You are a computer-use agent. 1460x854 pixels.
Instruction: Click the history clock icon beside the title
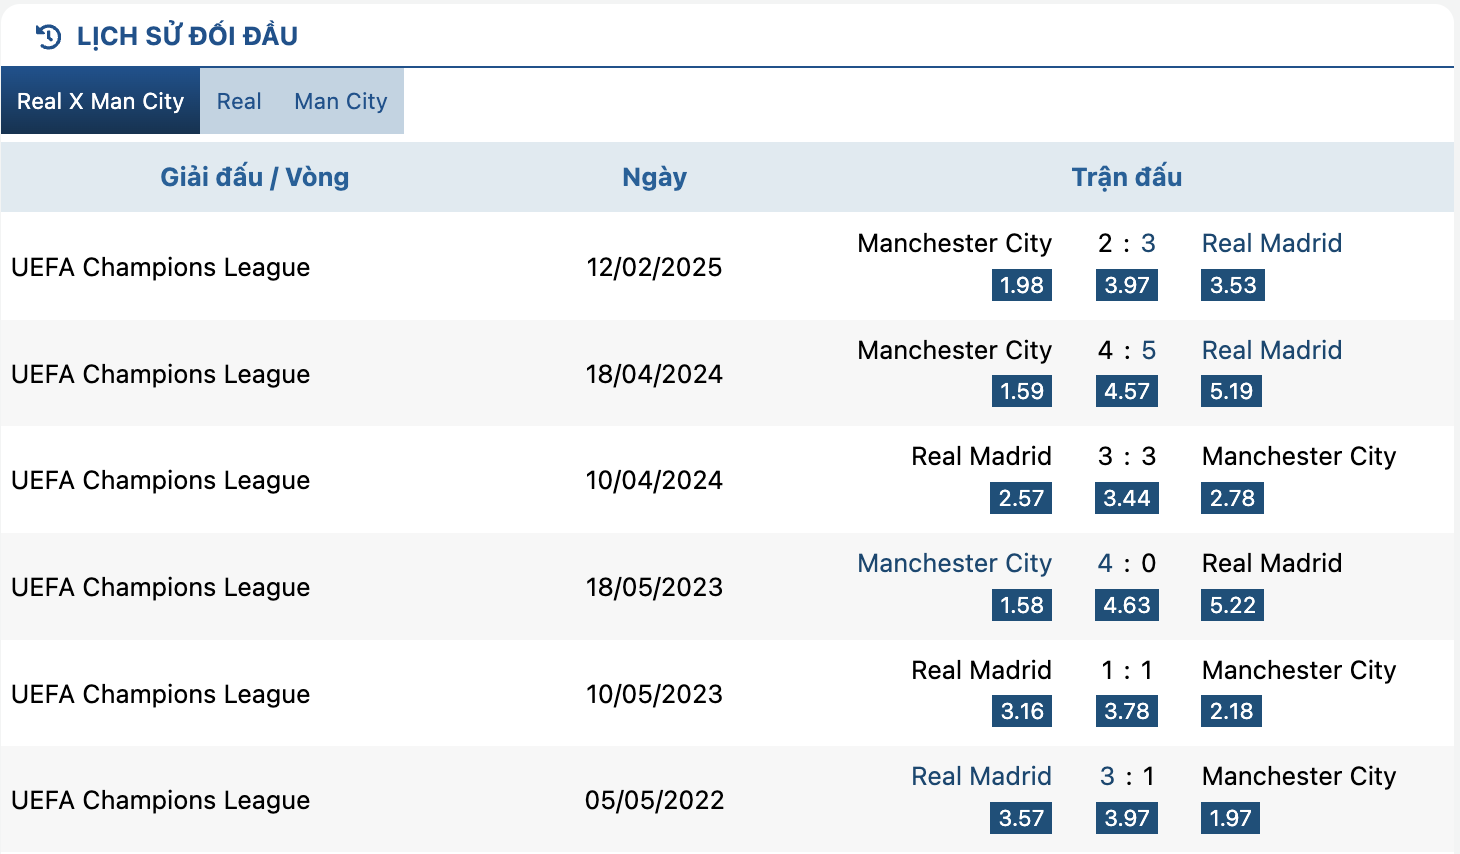pos(47,37)
